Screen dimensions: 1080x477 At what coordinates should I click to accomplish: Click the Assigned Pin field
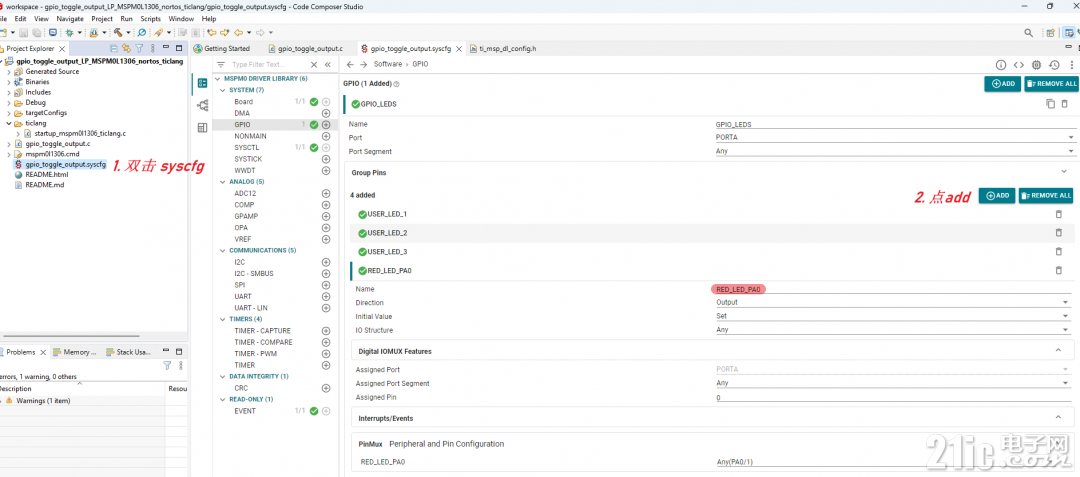(892, 397)
